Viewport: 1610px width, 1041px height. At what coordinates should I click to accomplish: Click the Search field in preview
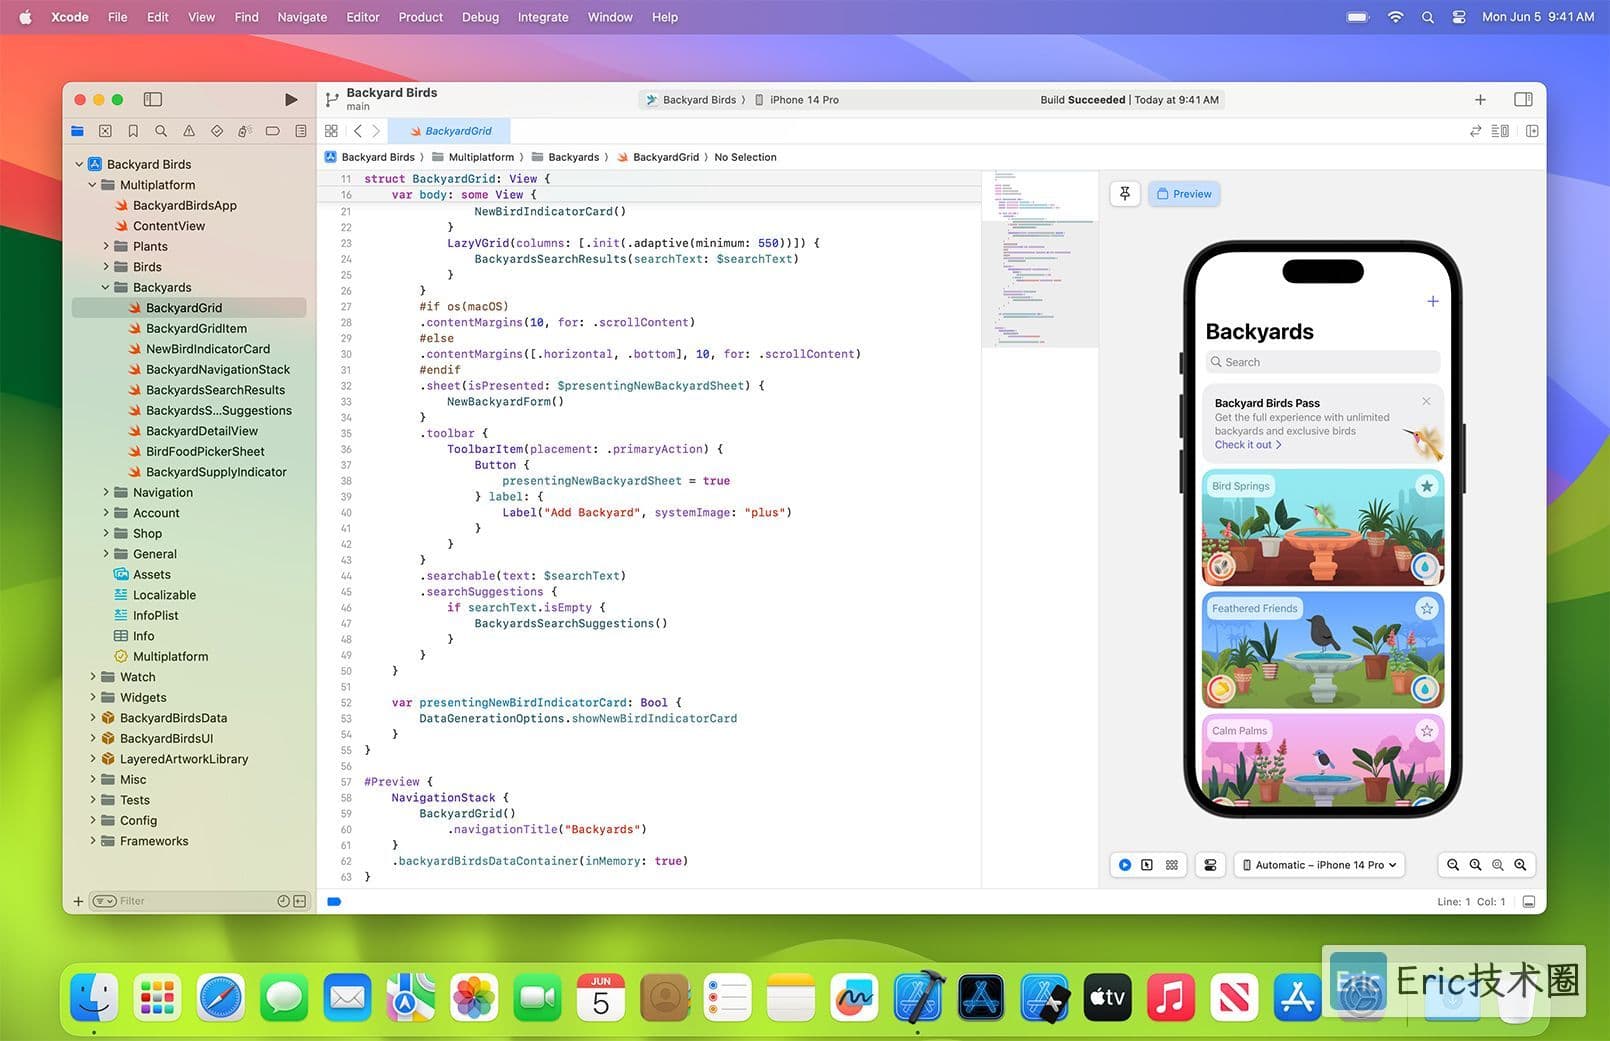point(1323,362)
